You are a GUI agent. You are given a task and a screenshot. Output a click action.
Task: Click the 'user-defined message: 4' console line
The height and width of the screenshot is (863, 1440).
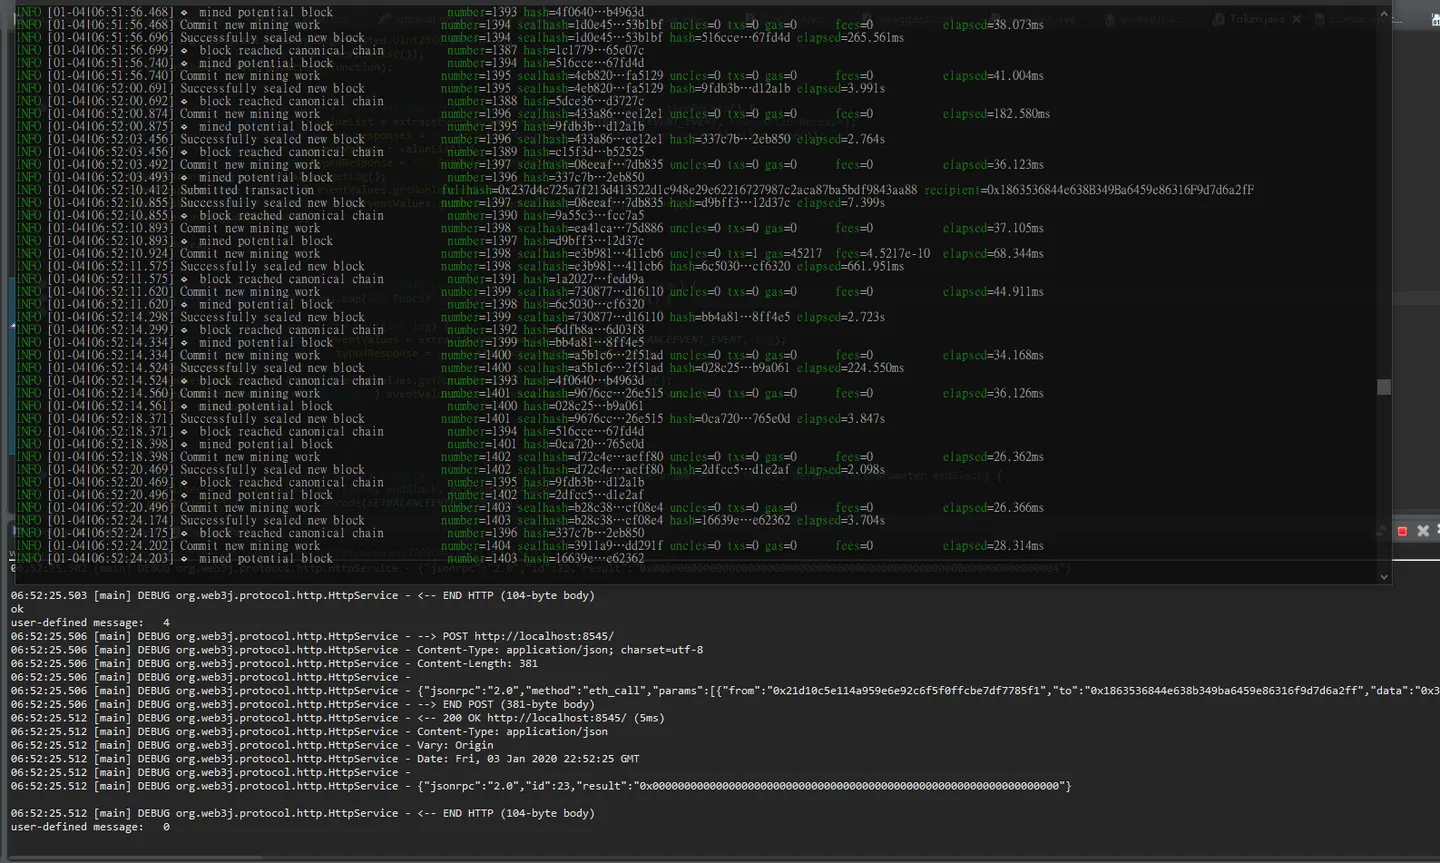[90, 622]
